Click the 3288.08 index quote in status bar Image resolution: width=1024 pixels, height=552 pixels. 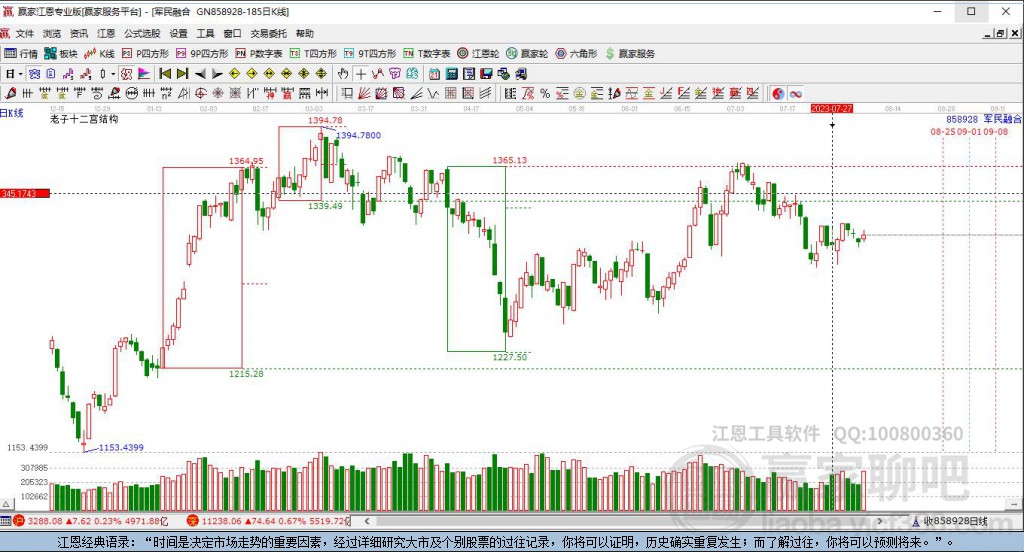click(x=45, y=521)
